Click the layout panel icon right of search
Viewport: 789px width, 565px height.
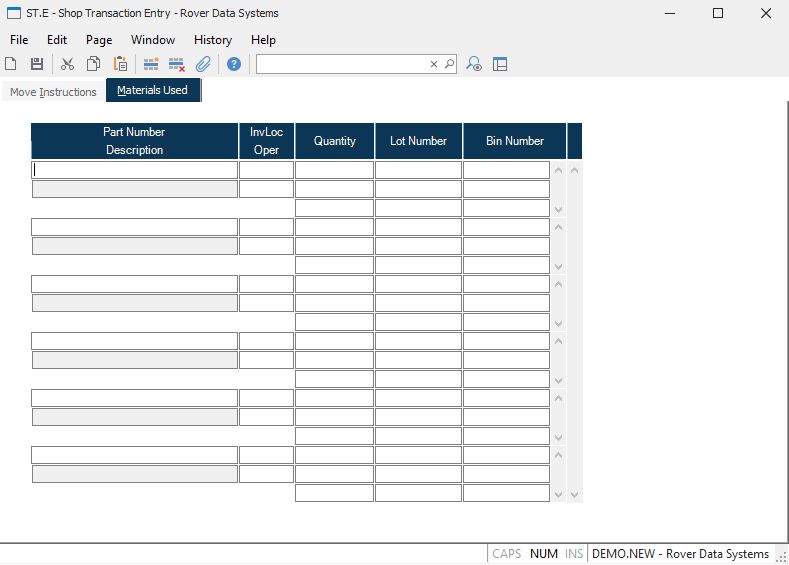point(500,64)
